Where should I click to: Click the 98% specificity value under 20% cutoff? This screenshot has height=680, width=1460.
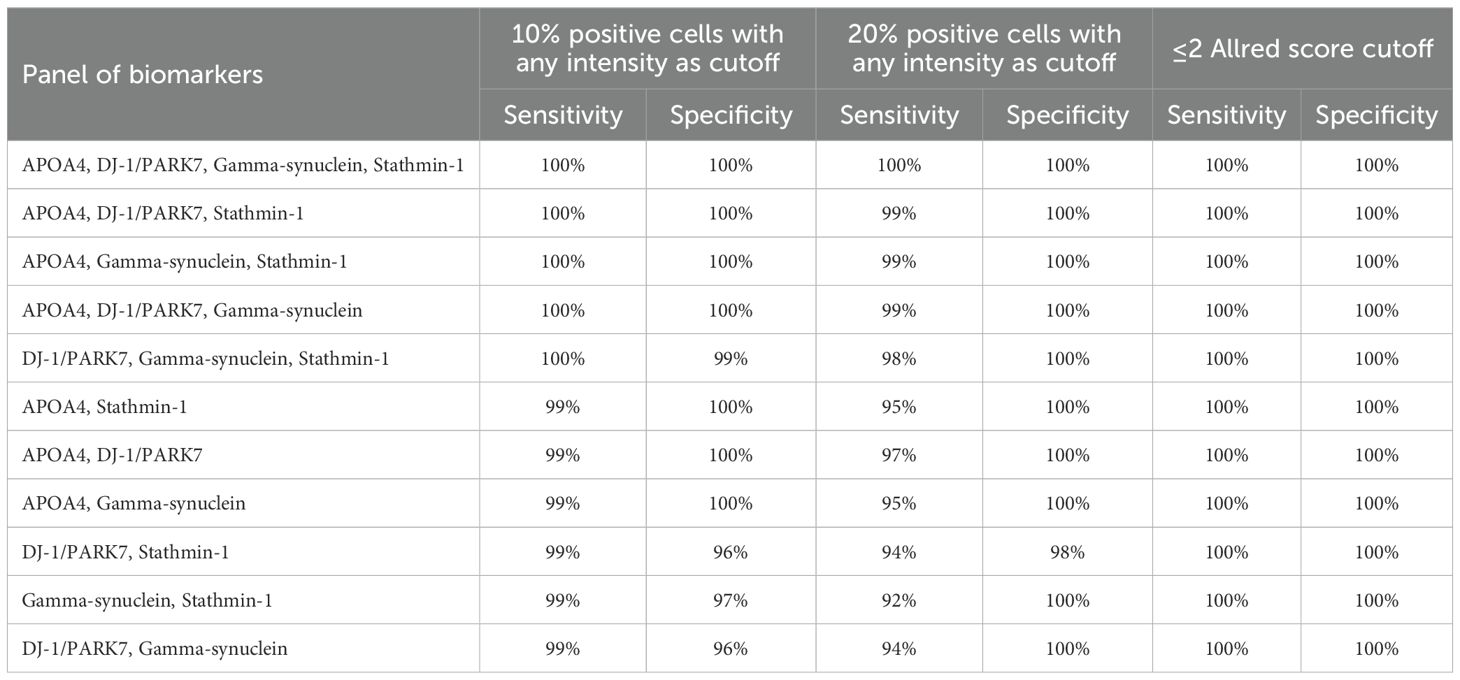click(x=1067, y=552)
